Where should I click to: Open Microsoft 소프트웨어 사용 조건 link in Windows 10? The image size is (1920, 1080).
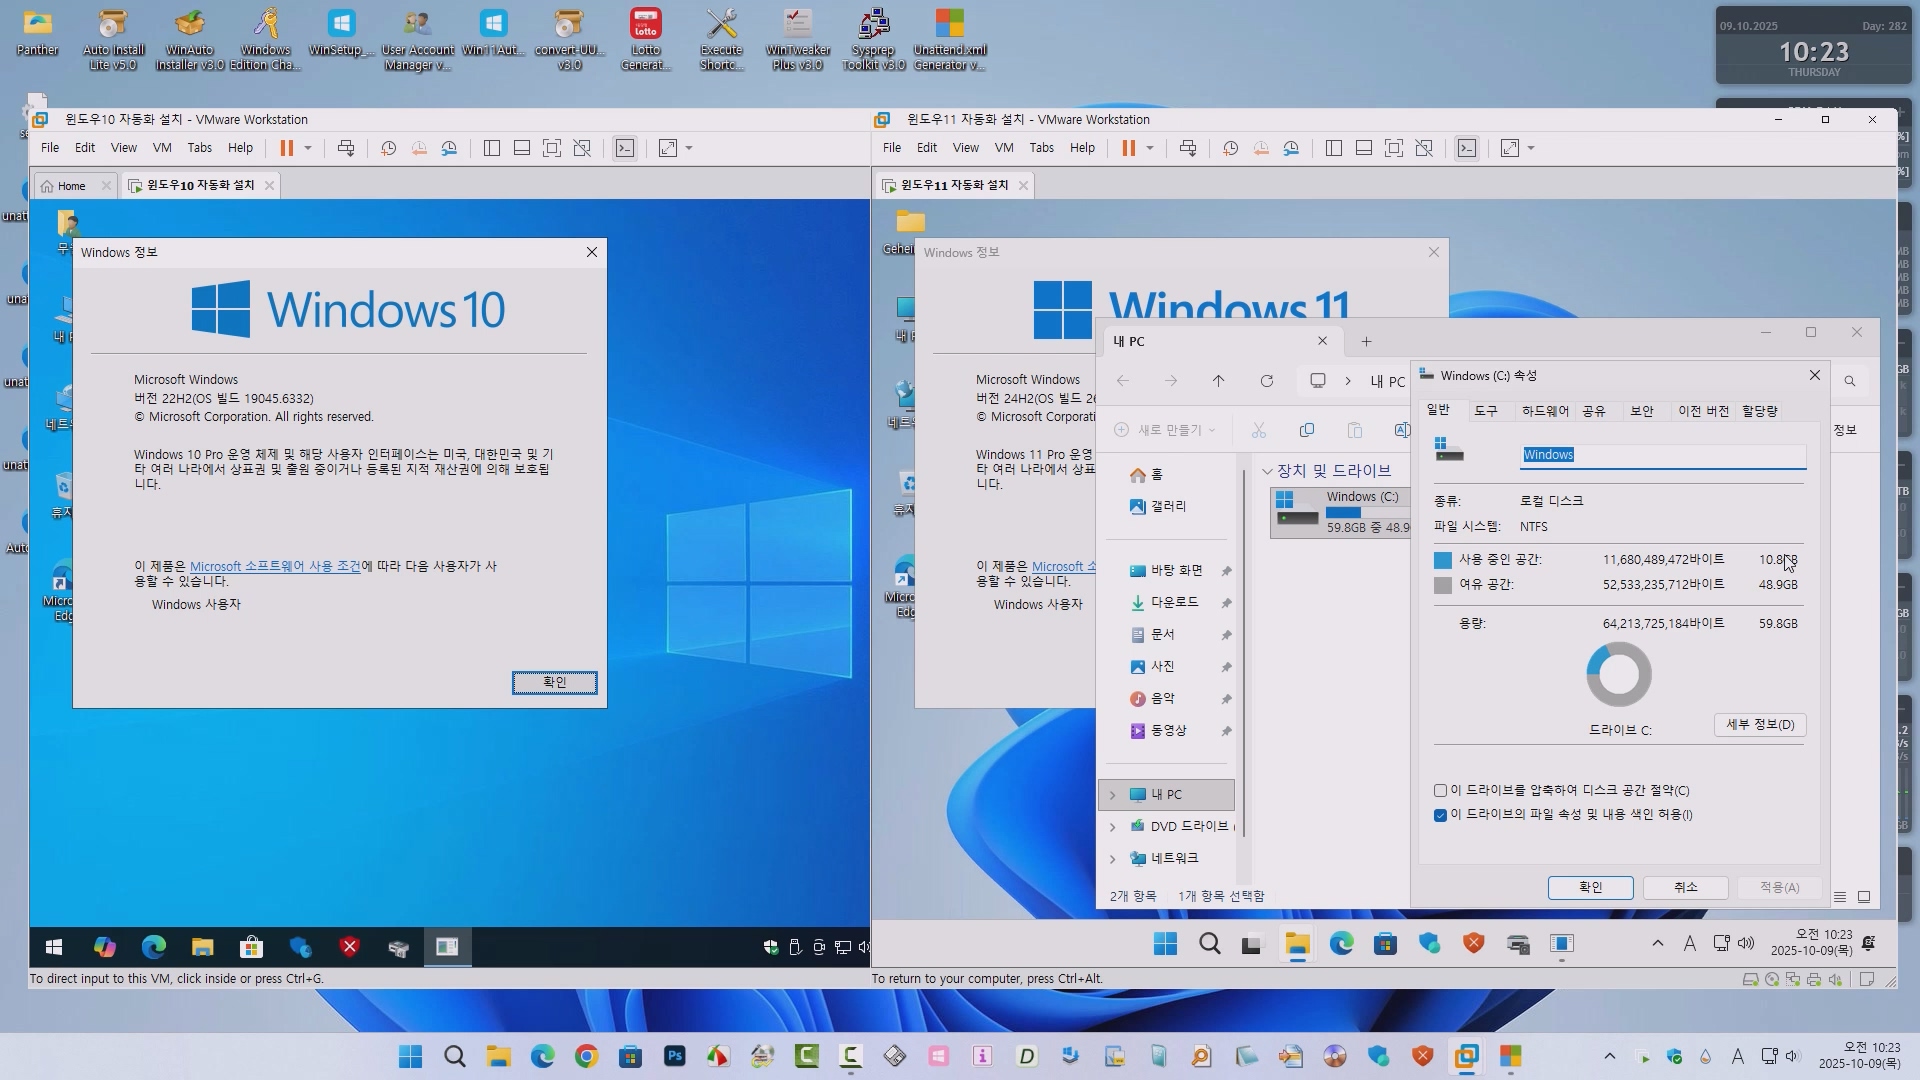click(x=275, y=566)
